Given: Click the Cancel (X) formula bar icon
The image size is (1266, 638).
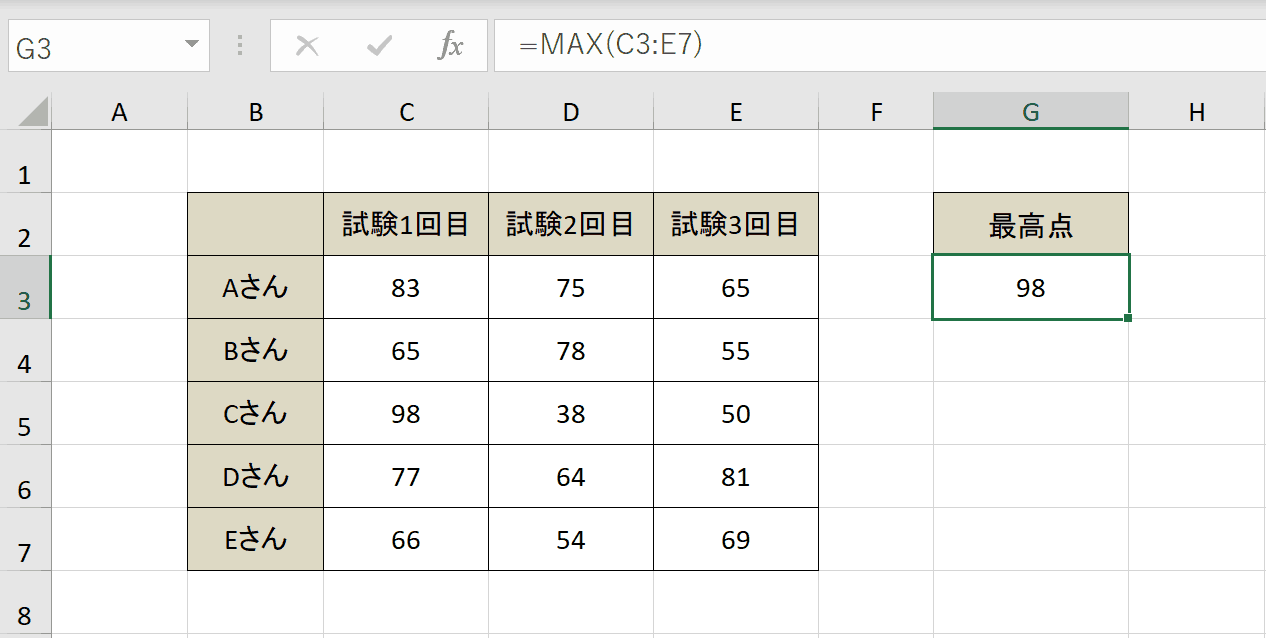Looking at the screenshot, I should (307, 46).
